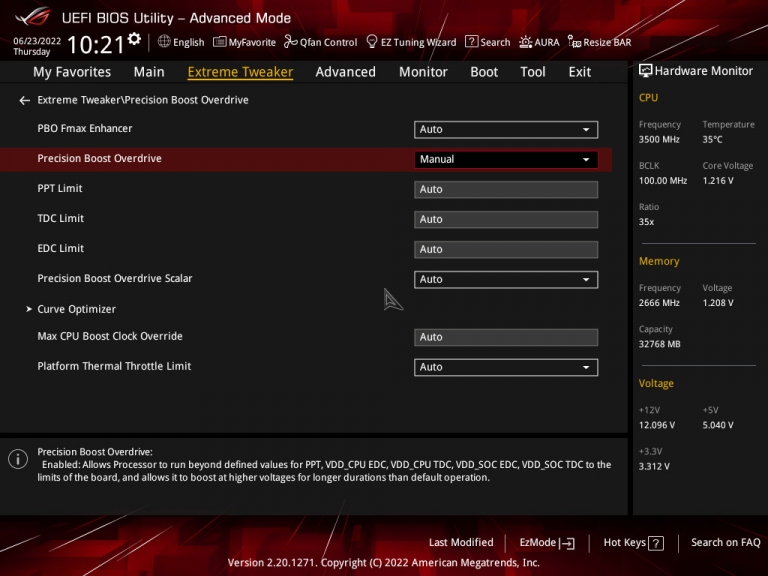
Task: Click Platform Thermal Throttle Limit label
Action: point(114,366)
